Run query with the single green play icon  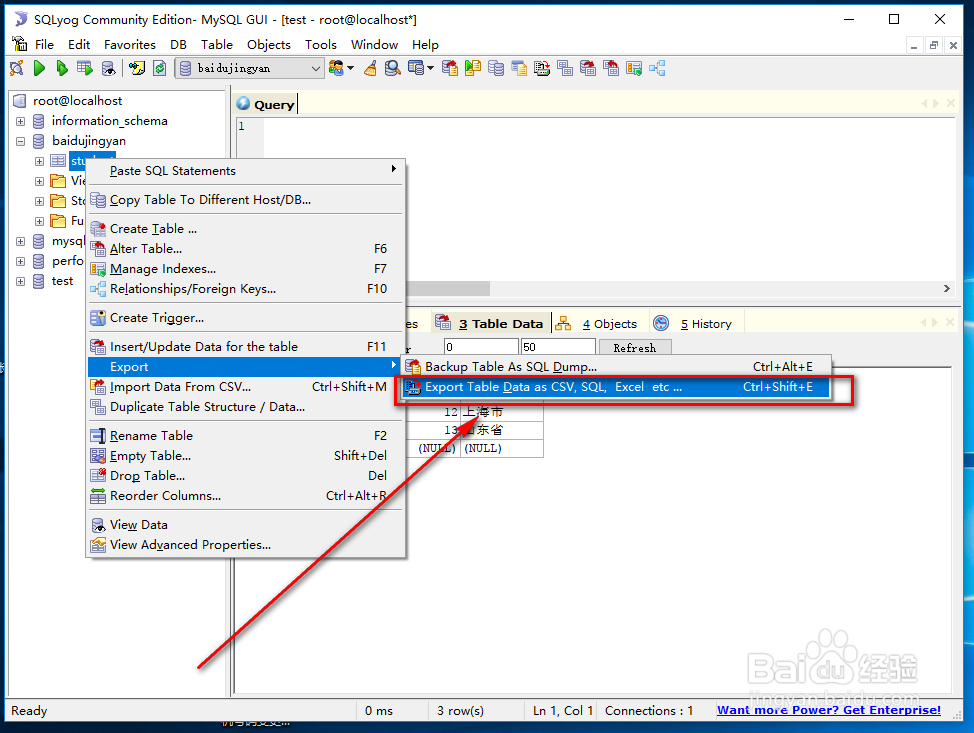tap(39, 68)
